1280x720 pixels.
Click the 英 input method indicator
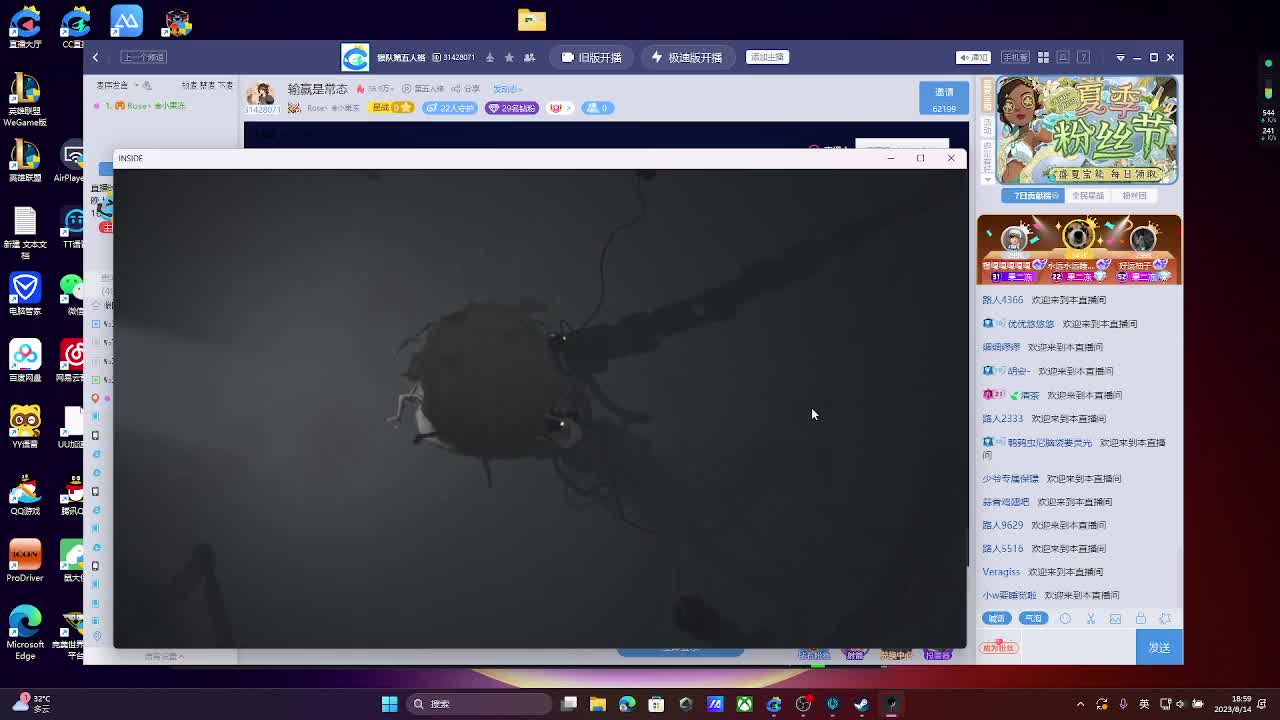(x=1144, y=704)
